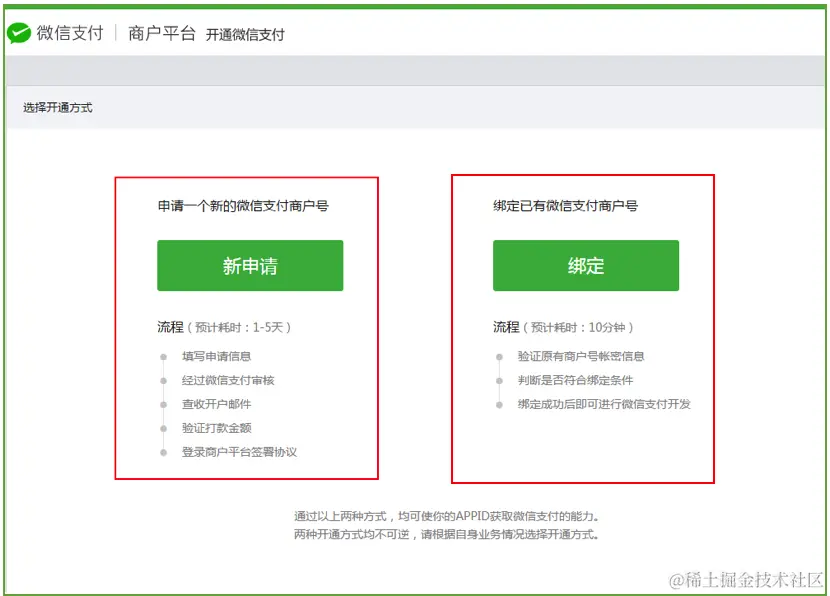Click the 申请一个新的微信支付商户号 title

[243, 205]
